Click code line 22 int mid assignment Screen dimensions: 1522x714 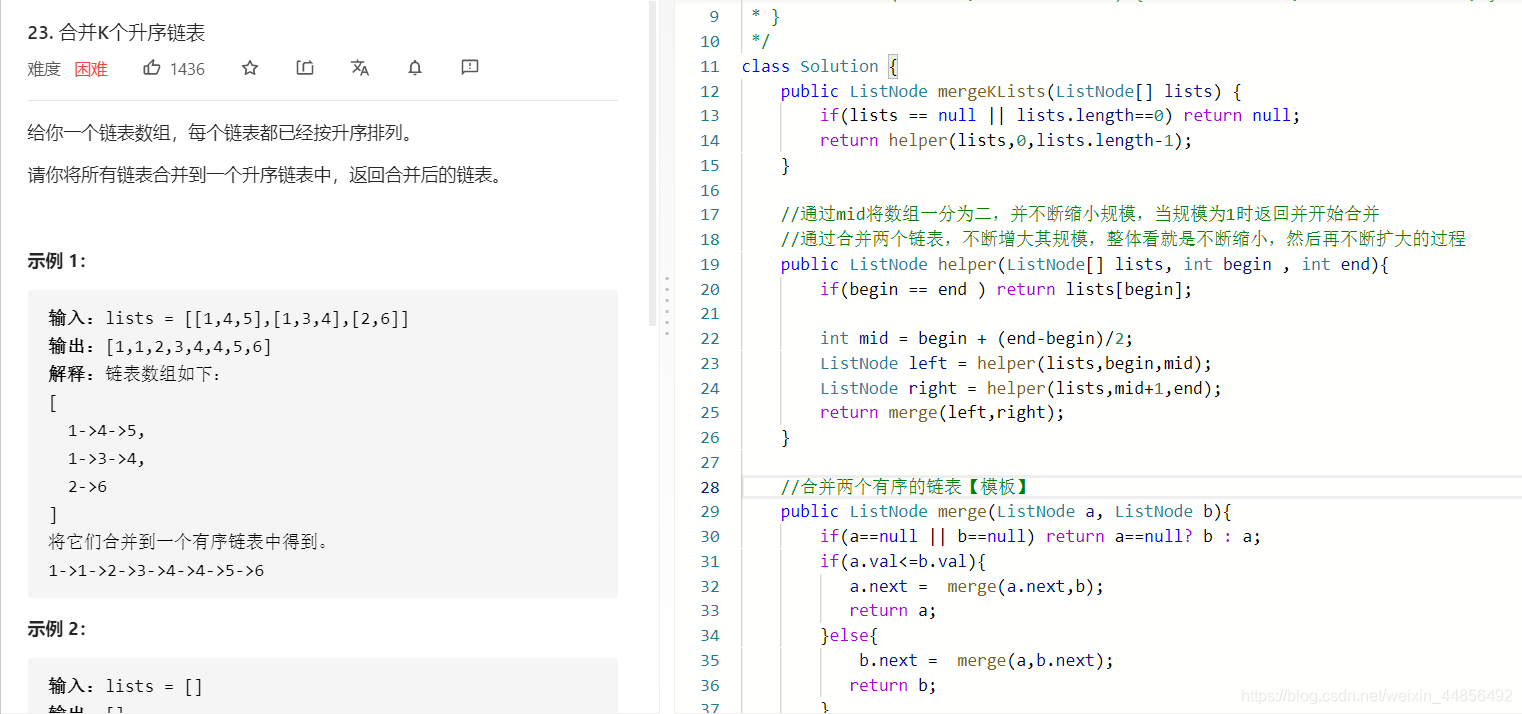click(x=976, y=338)
